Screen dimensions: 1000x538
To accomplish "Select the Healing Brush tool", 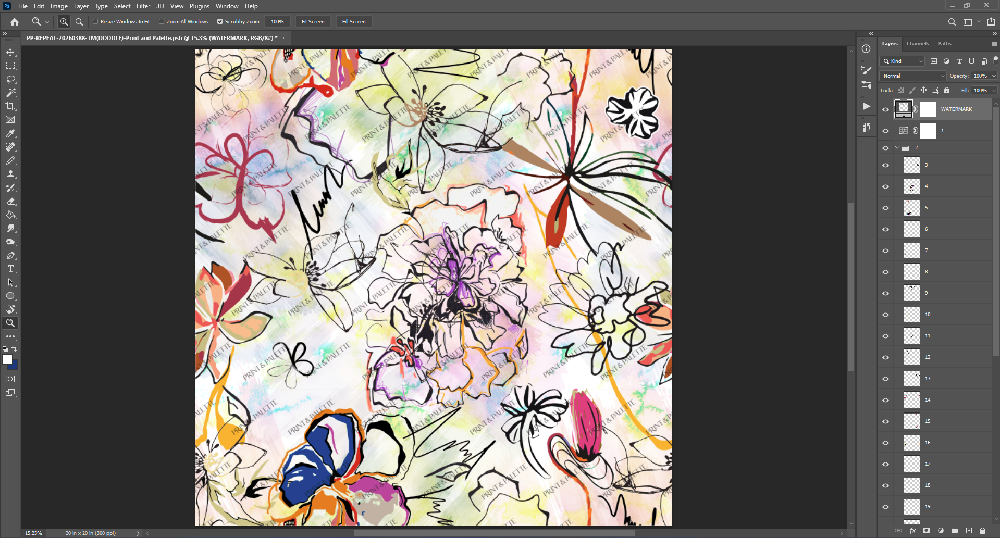I will point(10,147).
